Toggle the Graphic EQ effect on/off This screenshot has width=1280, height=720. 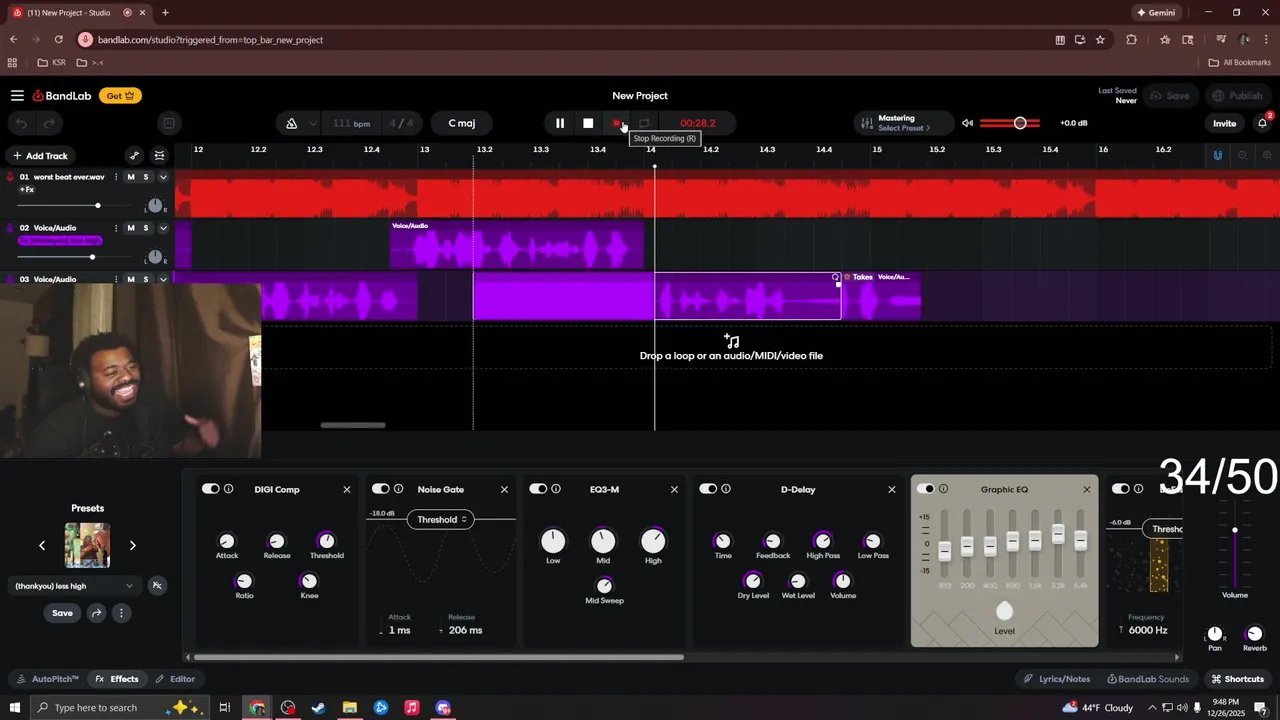[925, 489]
